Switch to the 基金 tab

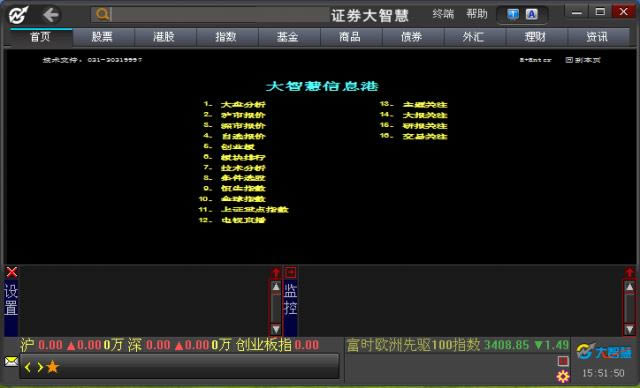click(x=288, y=37)
